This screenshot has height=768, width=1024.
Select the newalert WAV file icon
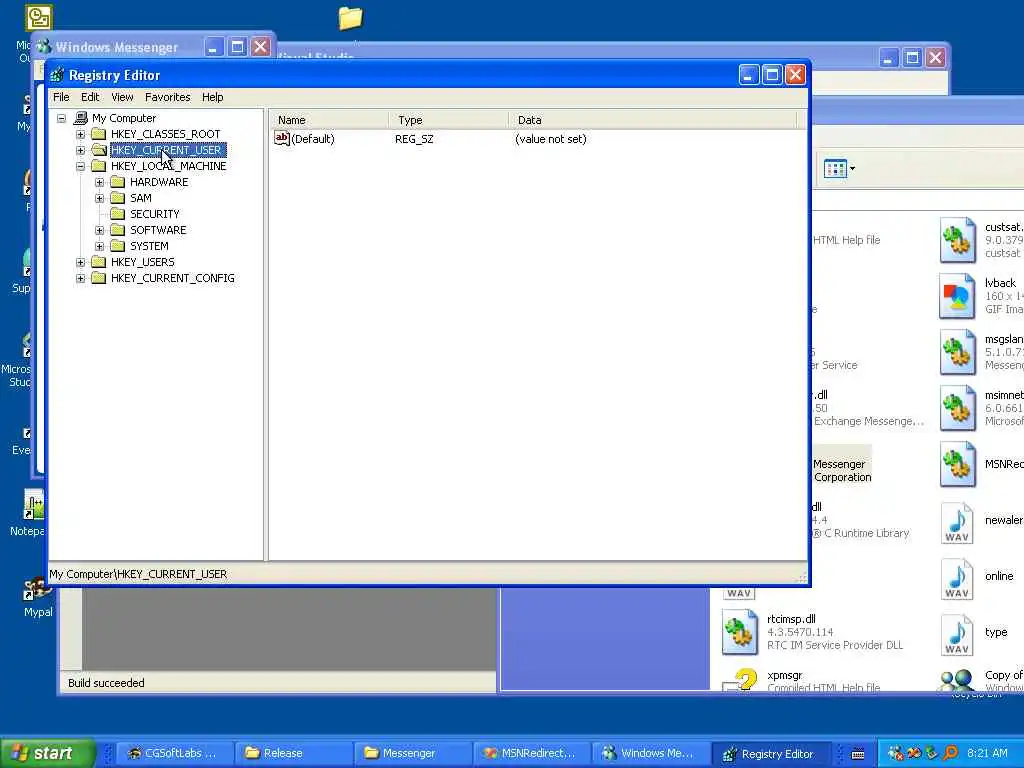tap(957, 522)
